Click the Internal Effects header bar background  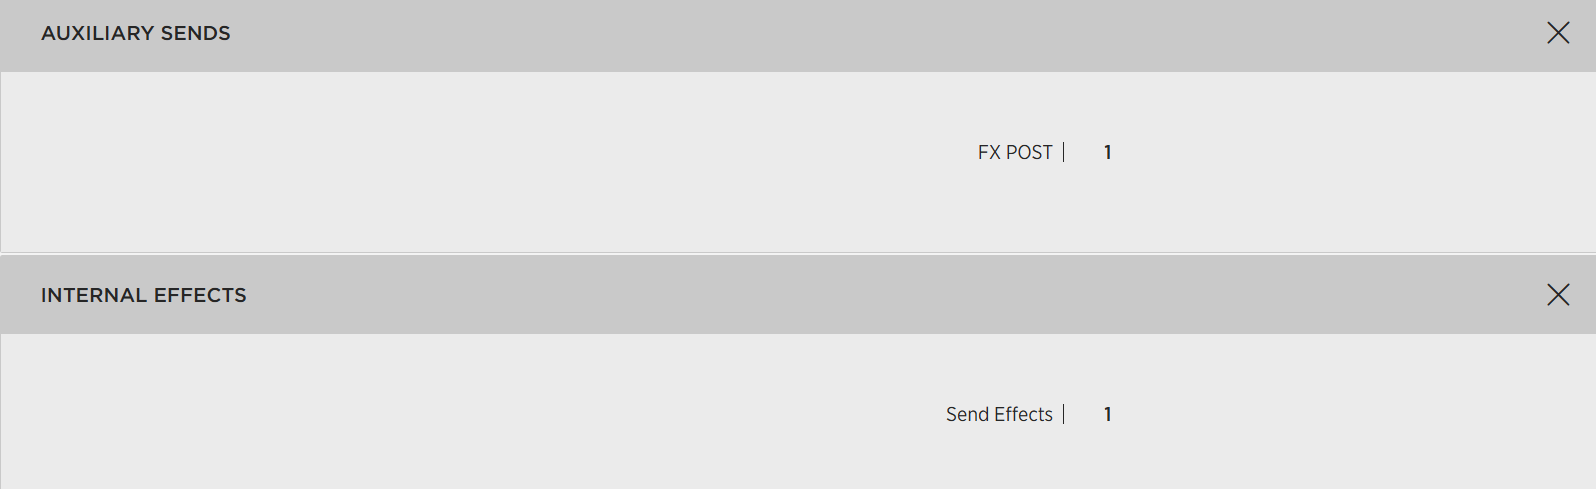(800, 295)
